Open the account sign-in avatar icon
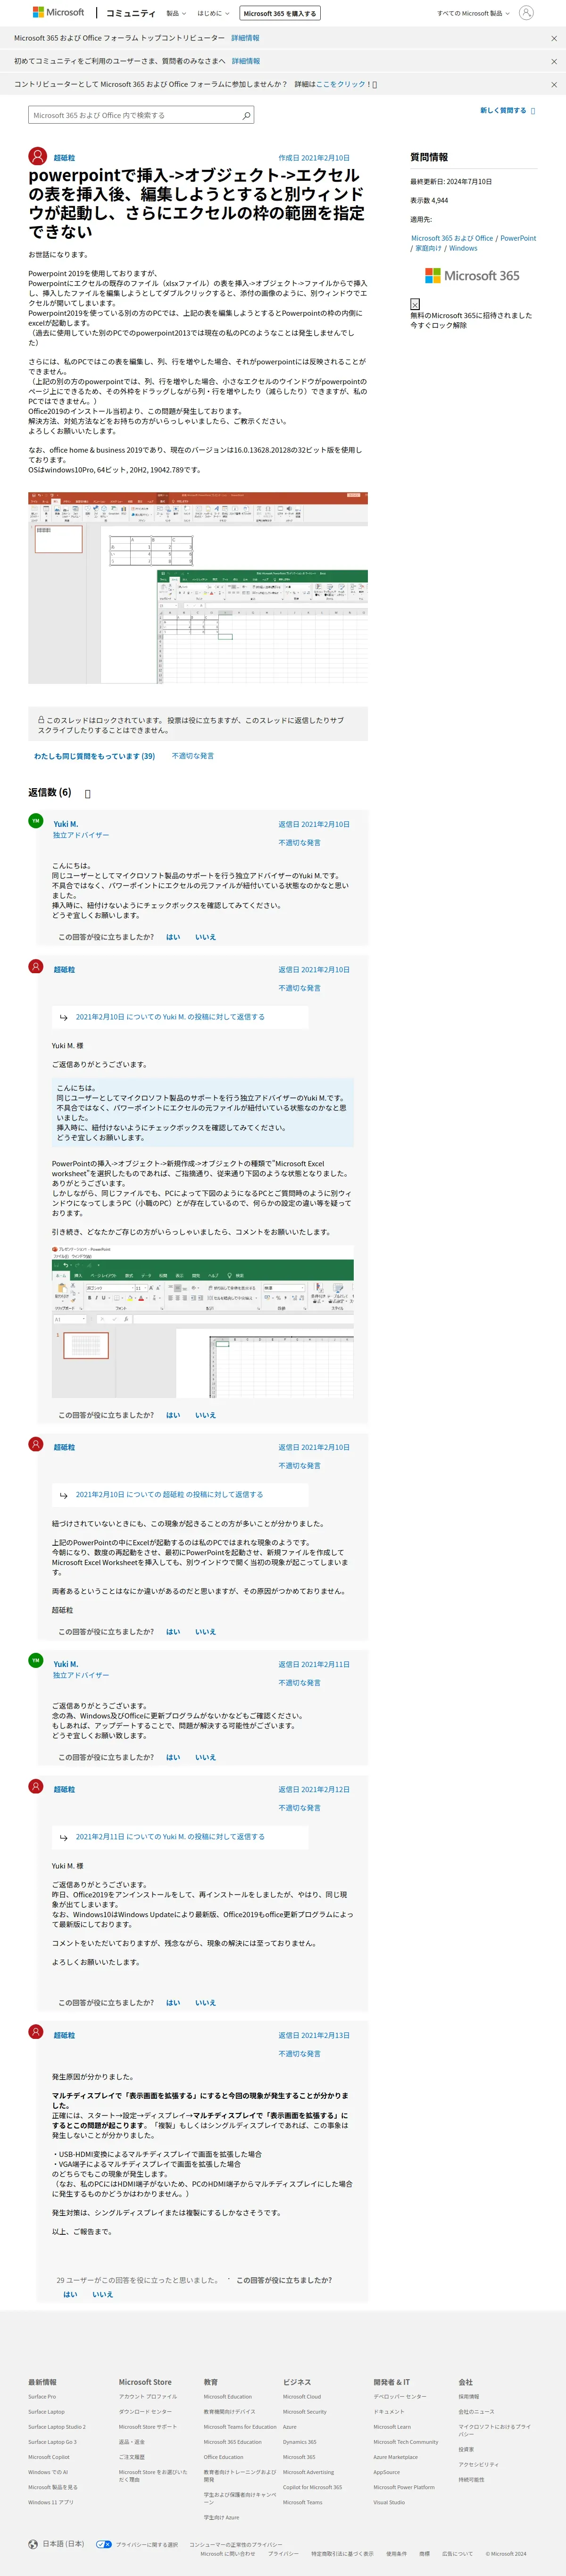The image size is (566, 2576). pos(526,13)
